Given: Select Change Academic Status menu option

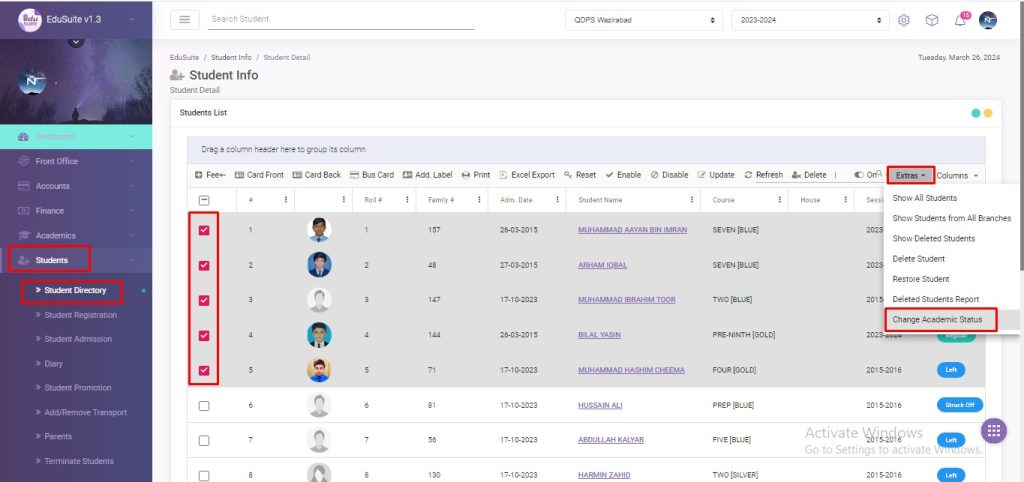Looking at the screenshot, I should tap(937, 320).
